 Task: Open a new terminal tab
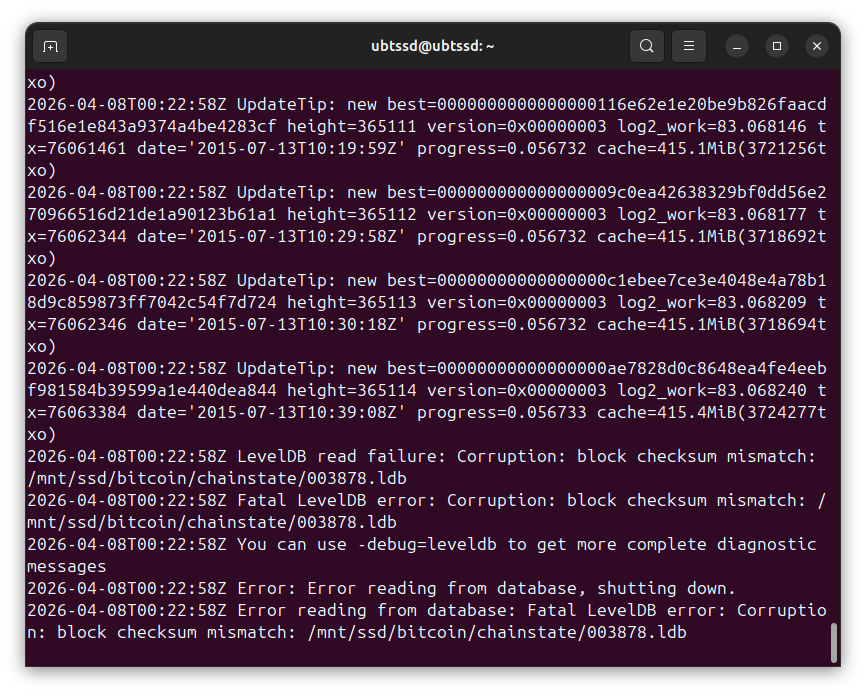pos(50,46)
